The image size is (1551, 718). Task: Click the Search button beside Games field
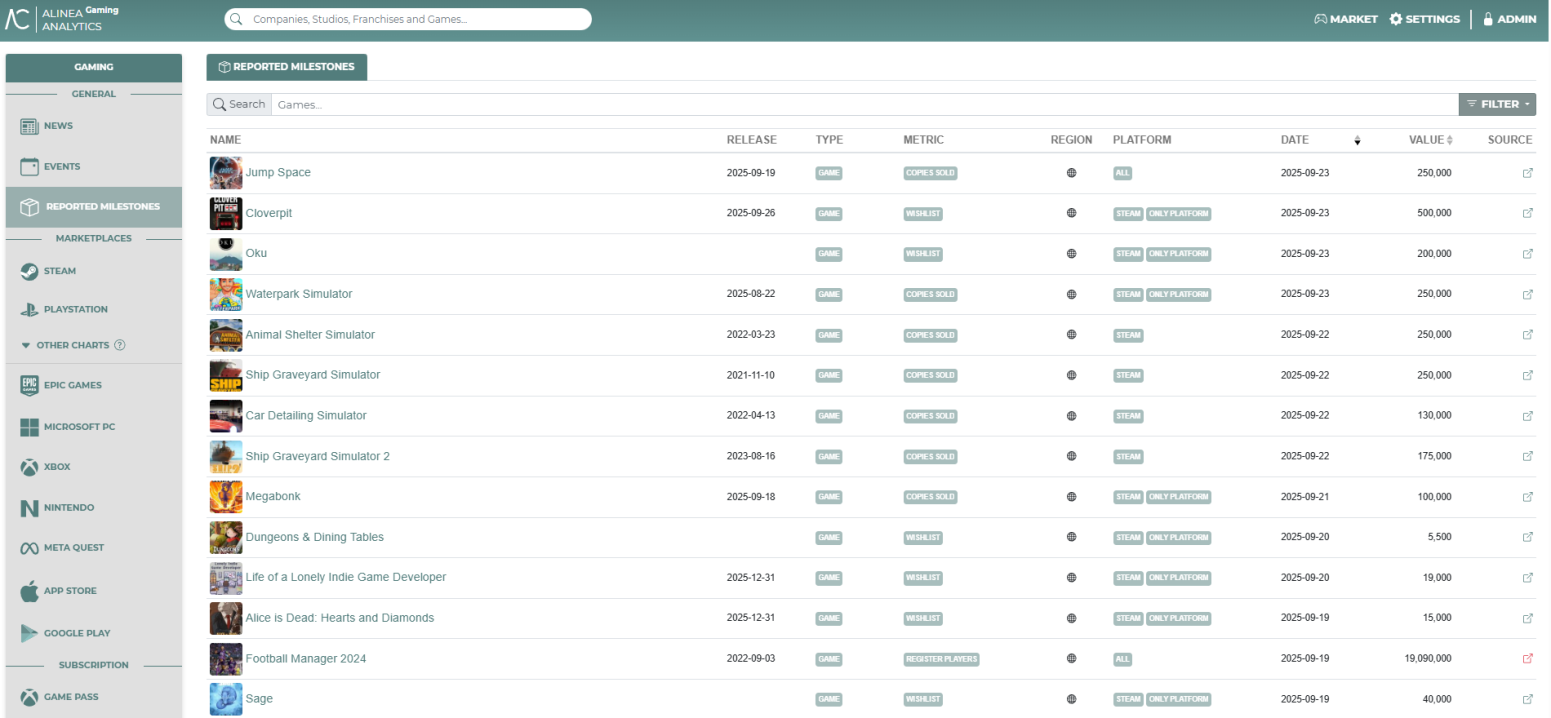click(239, 104)
